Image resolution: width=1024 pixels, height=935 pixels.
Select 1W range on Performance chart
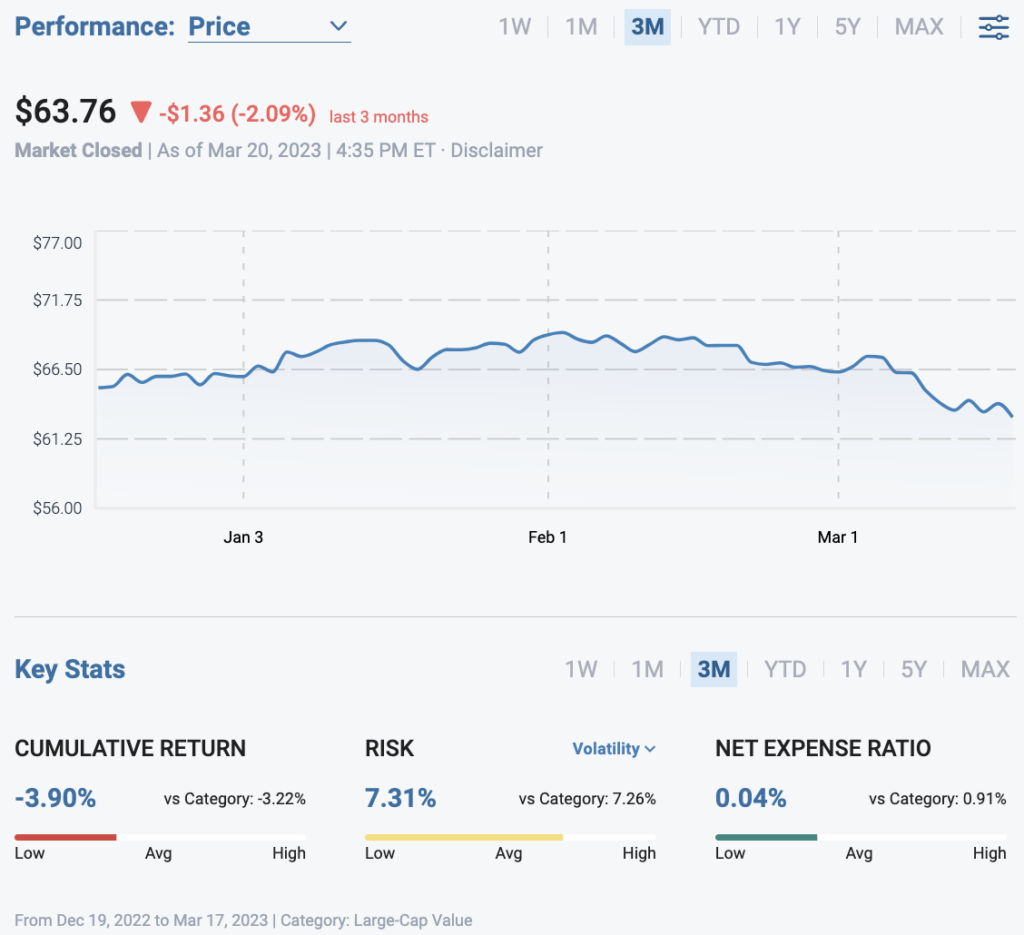click(515, 27)
